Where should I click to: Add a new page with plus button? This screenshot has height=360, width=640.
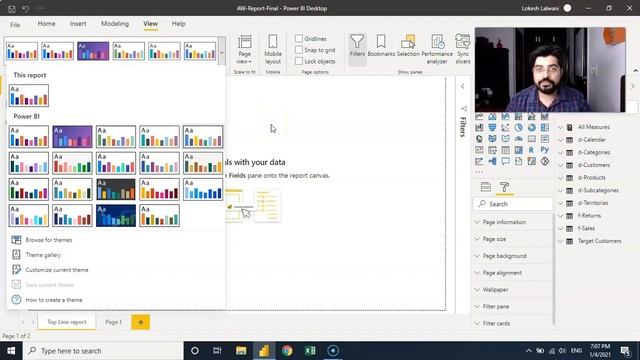pyautogui.click(x=140, y=322)
